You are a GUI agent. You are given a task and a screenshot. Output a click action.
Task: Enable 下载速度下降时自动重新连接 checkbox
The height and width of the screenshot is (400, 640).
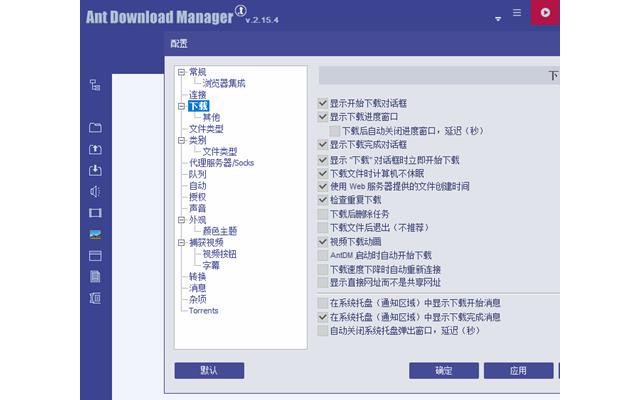pos(323,269)
